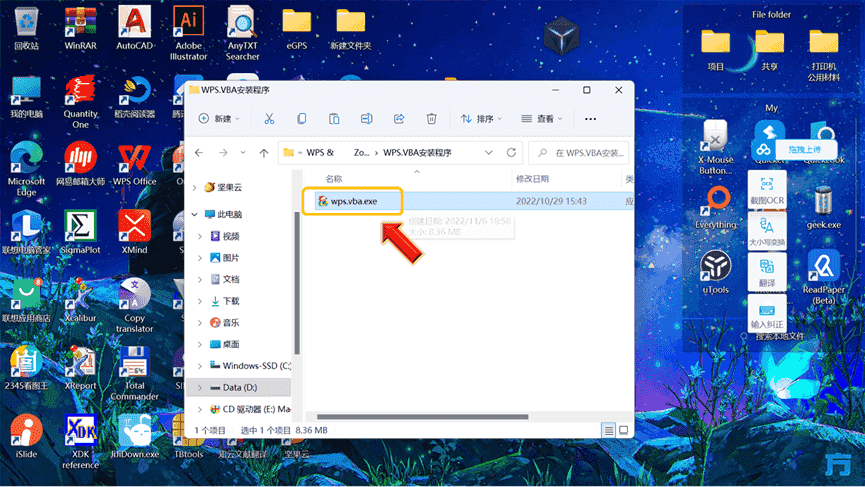The height and width of the screenshot is (487, 865).
Task: Click the 截图OCR button in floating panel
Action: (x=767, y=190)
